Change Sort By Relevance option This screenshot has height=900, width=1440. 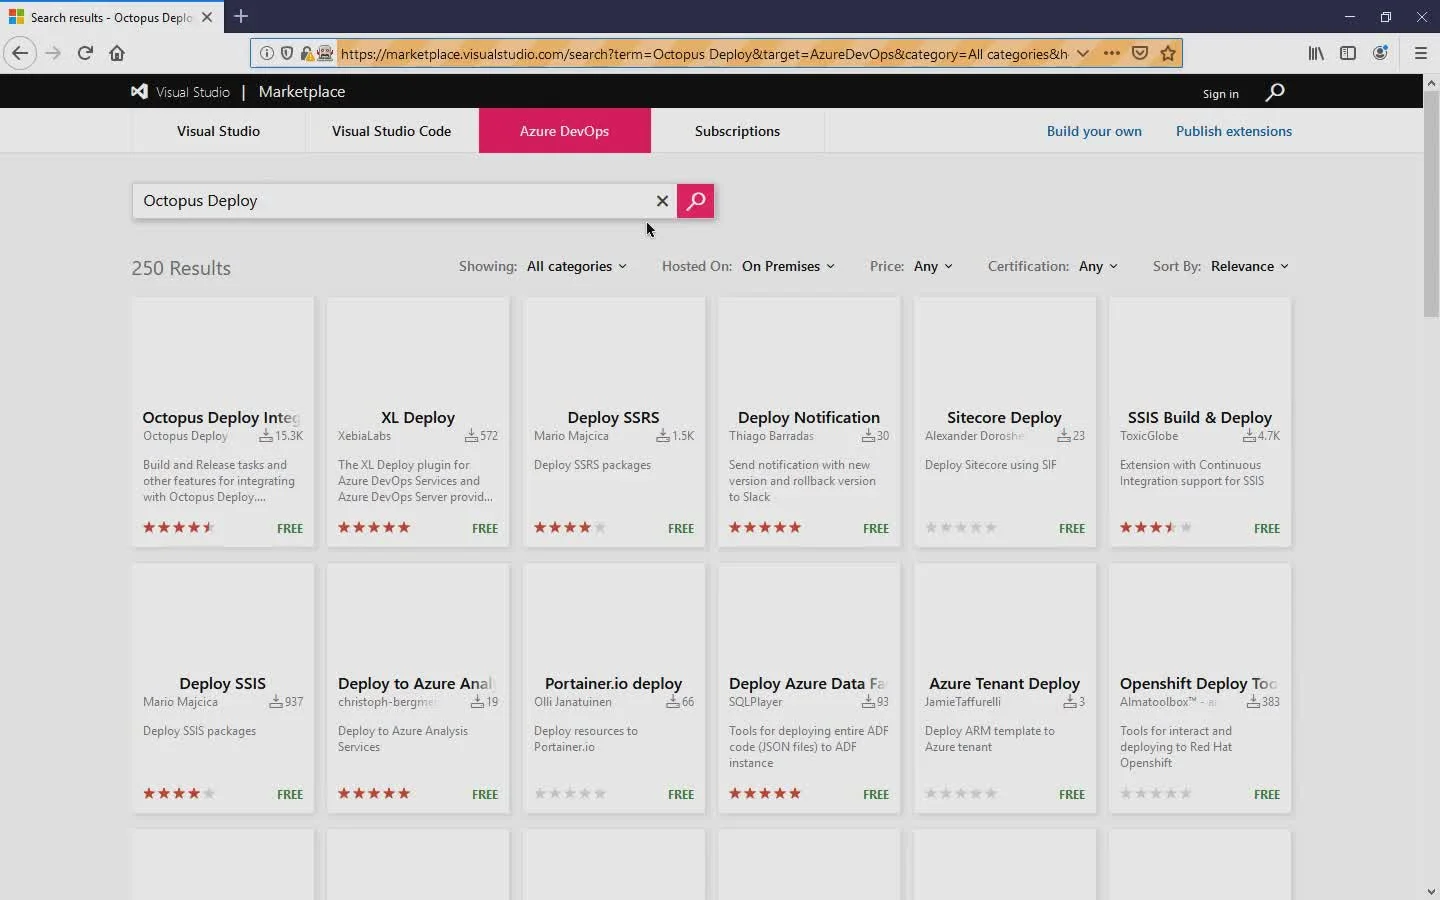[1250, 266]
